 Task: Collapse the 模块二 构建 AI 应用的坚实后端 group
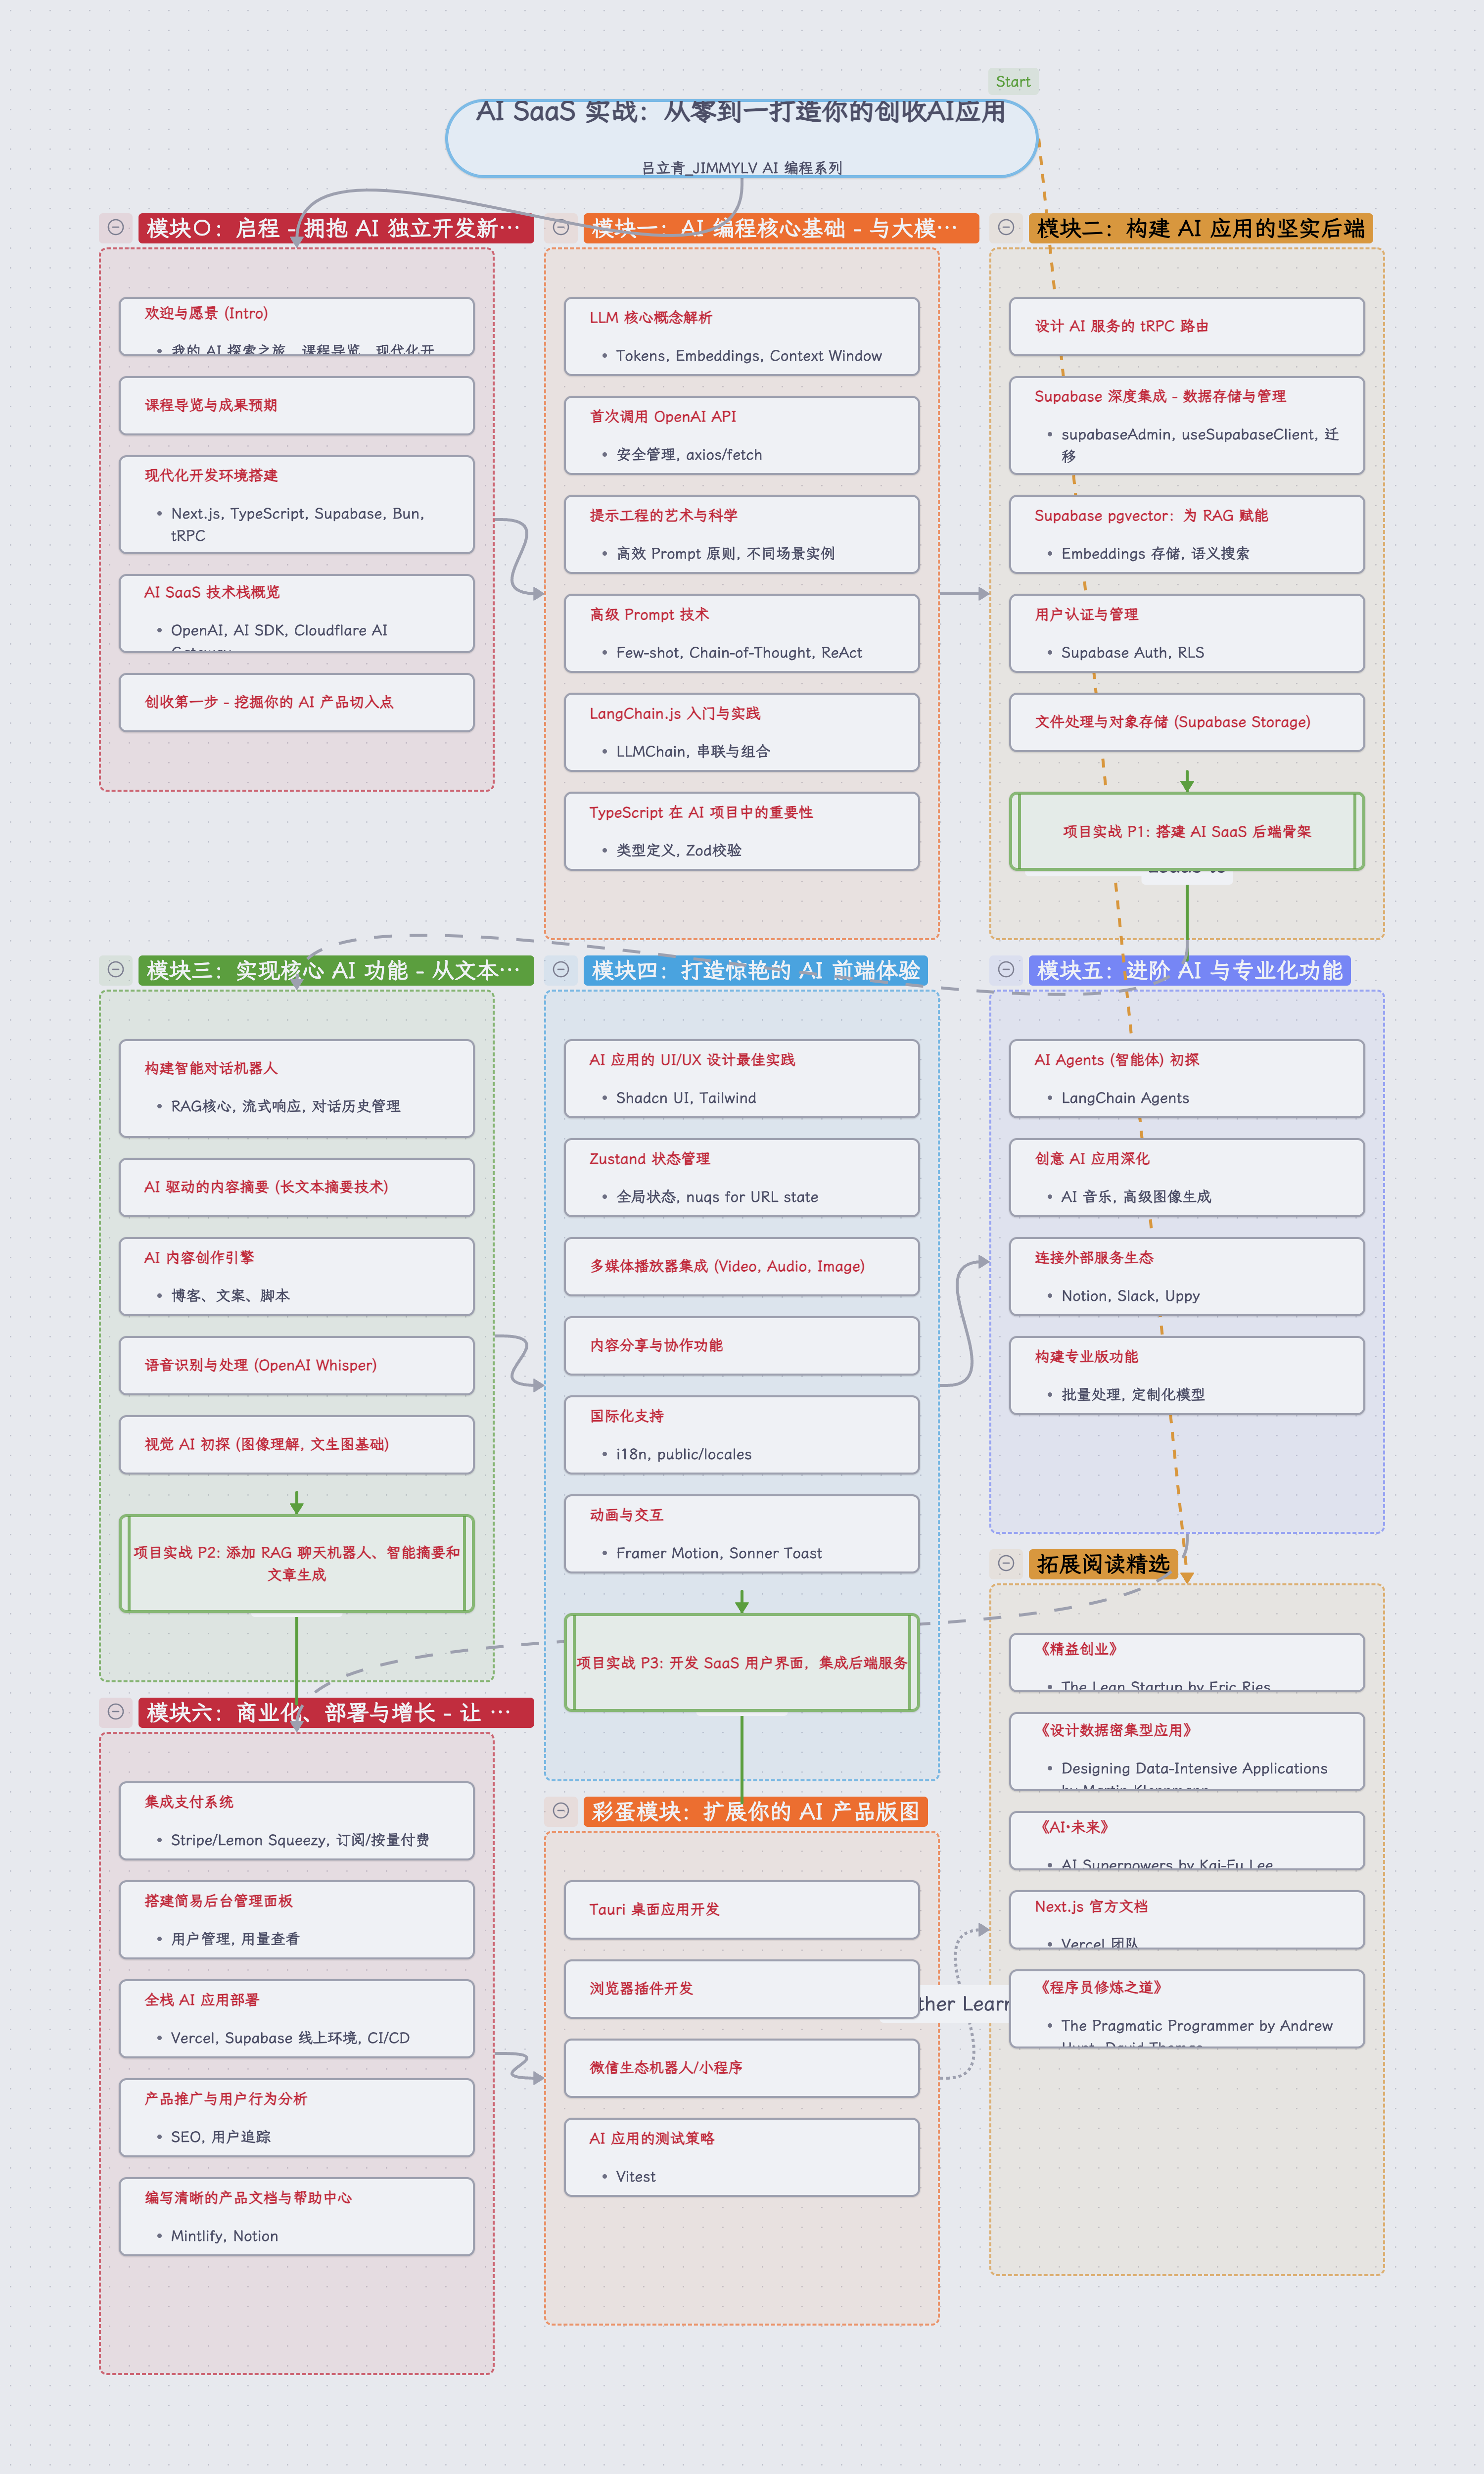point(1006,228)
